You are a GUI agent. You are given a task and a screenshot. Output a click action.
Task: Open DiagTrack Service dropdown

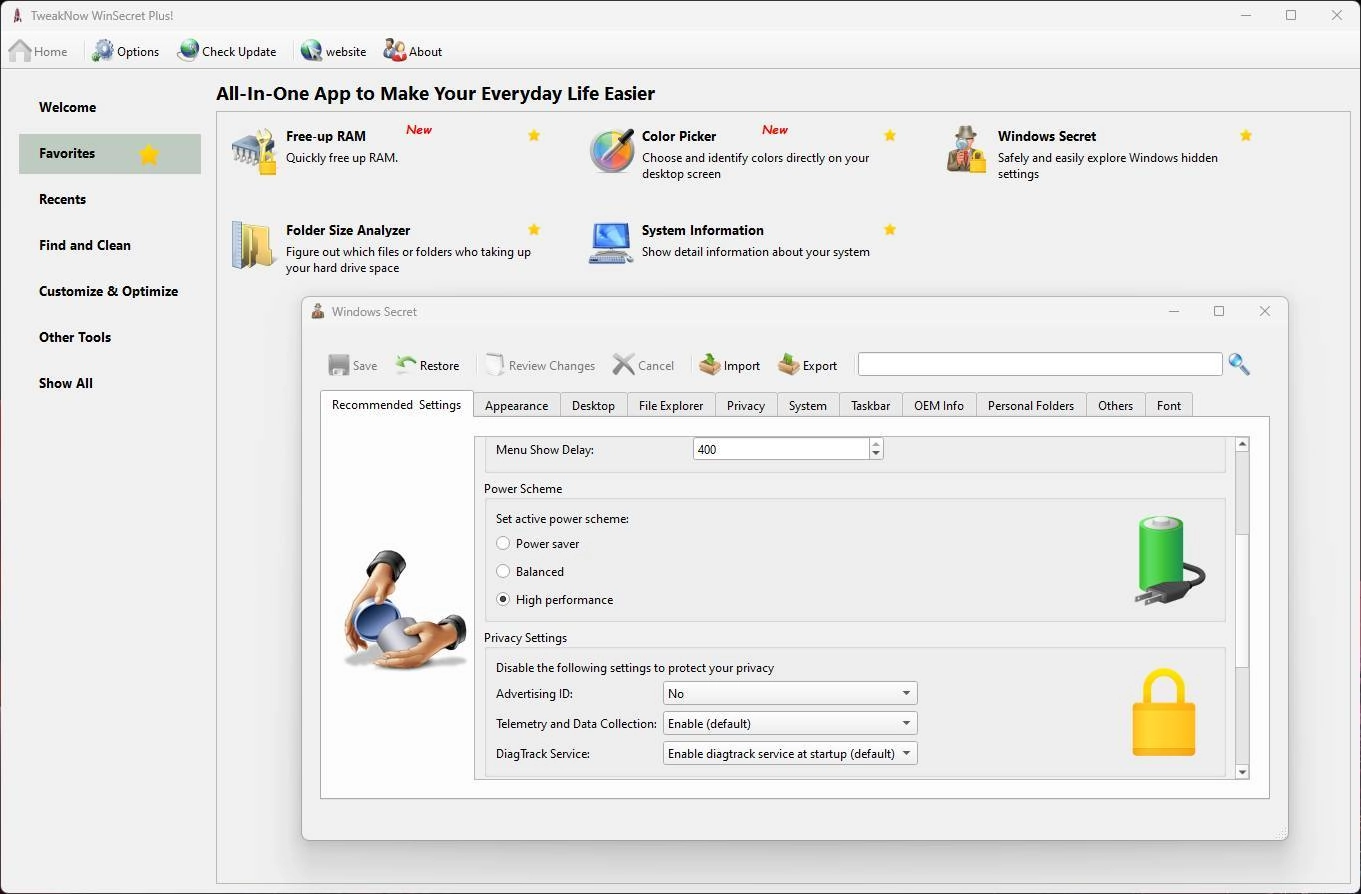click(x=790, y=753)
